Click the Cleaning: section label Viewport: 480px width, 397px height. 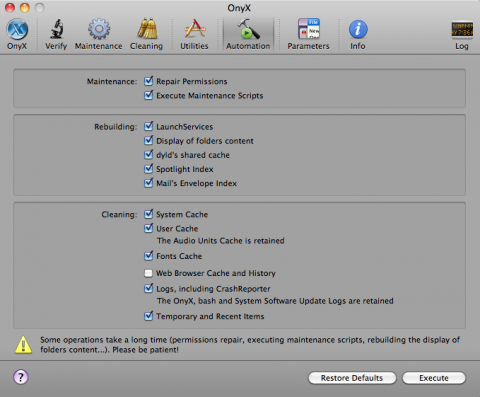119,214
